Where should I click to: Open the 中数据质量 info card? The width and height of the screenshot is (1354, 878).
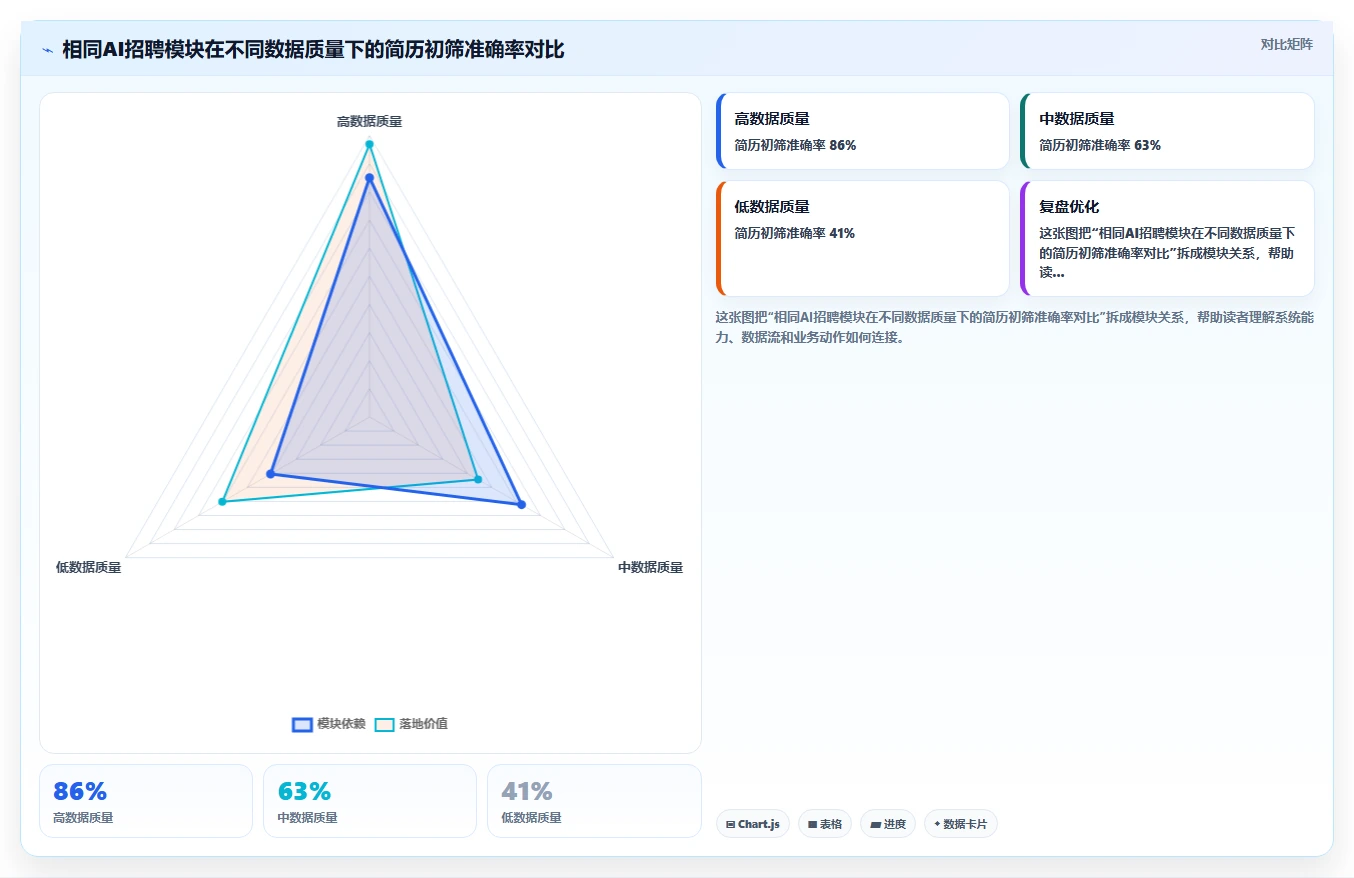tap(1167, 131)
